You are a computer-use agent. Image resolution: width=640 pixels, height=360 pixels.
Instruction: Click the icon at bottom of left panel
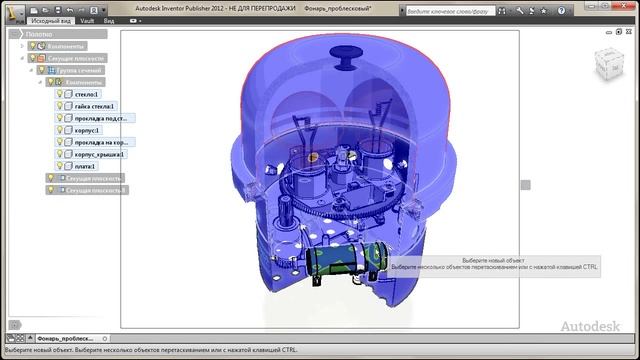point(15,325)
